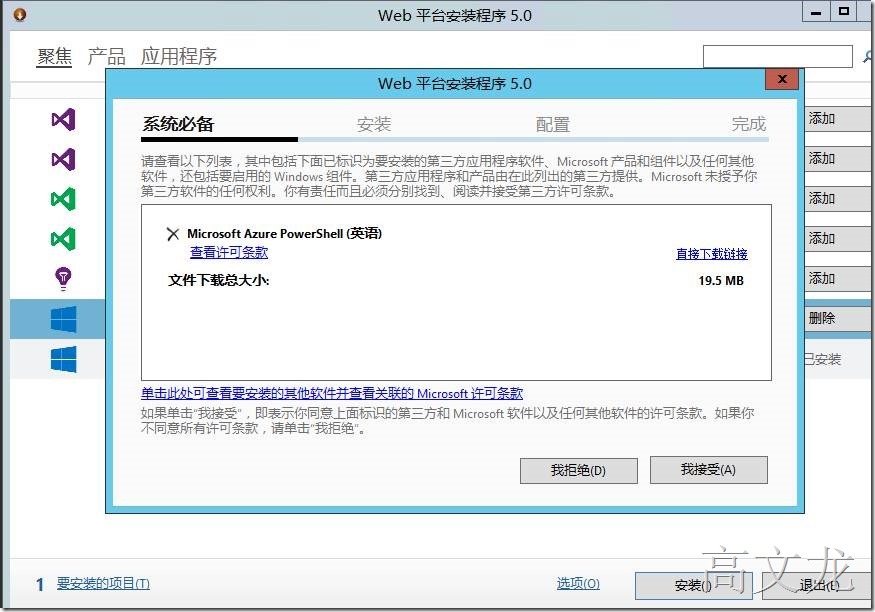Click the 退出 button at bottom
875x612 pixels.
(x=818, y=585)
